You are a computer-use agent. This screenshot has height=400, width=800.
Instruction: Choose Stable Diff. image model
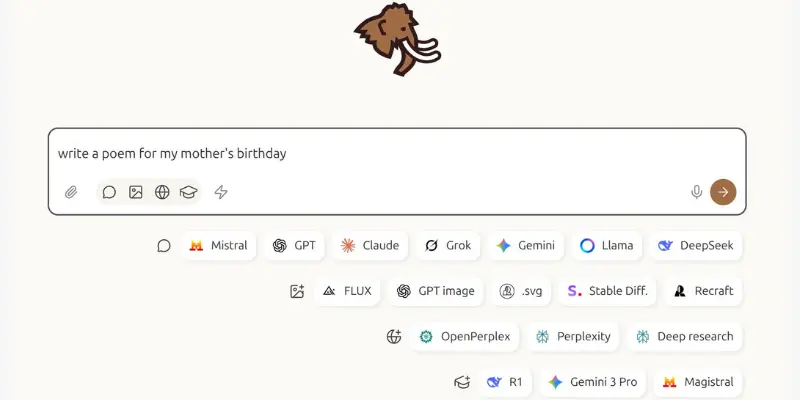pyautogui.click(x=608, y=291)
